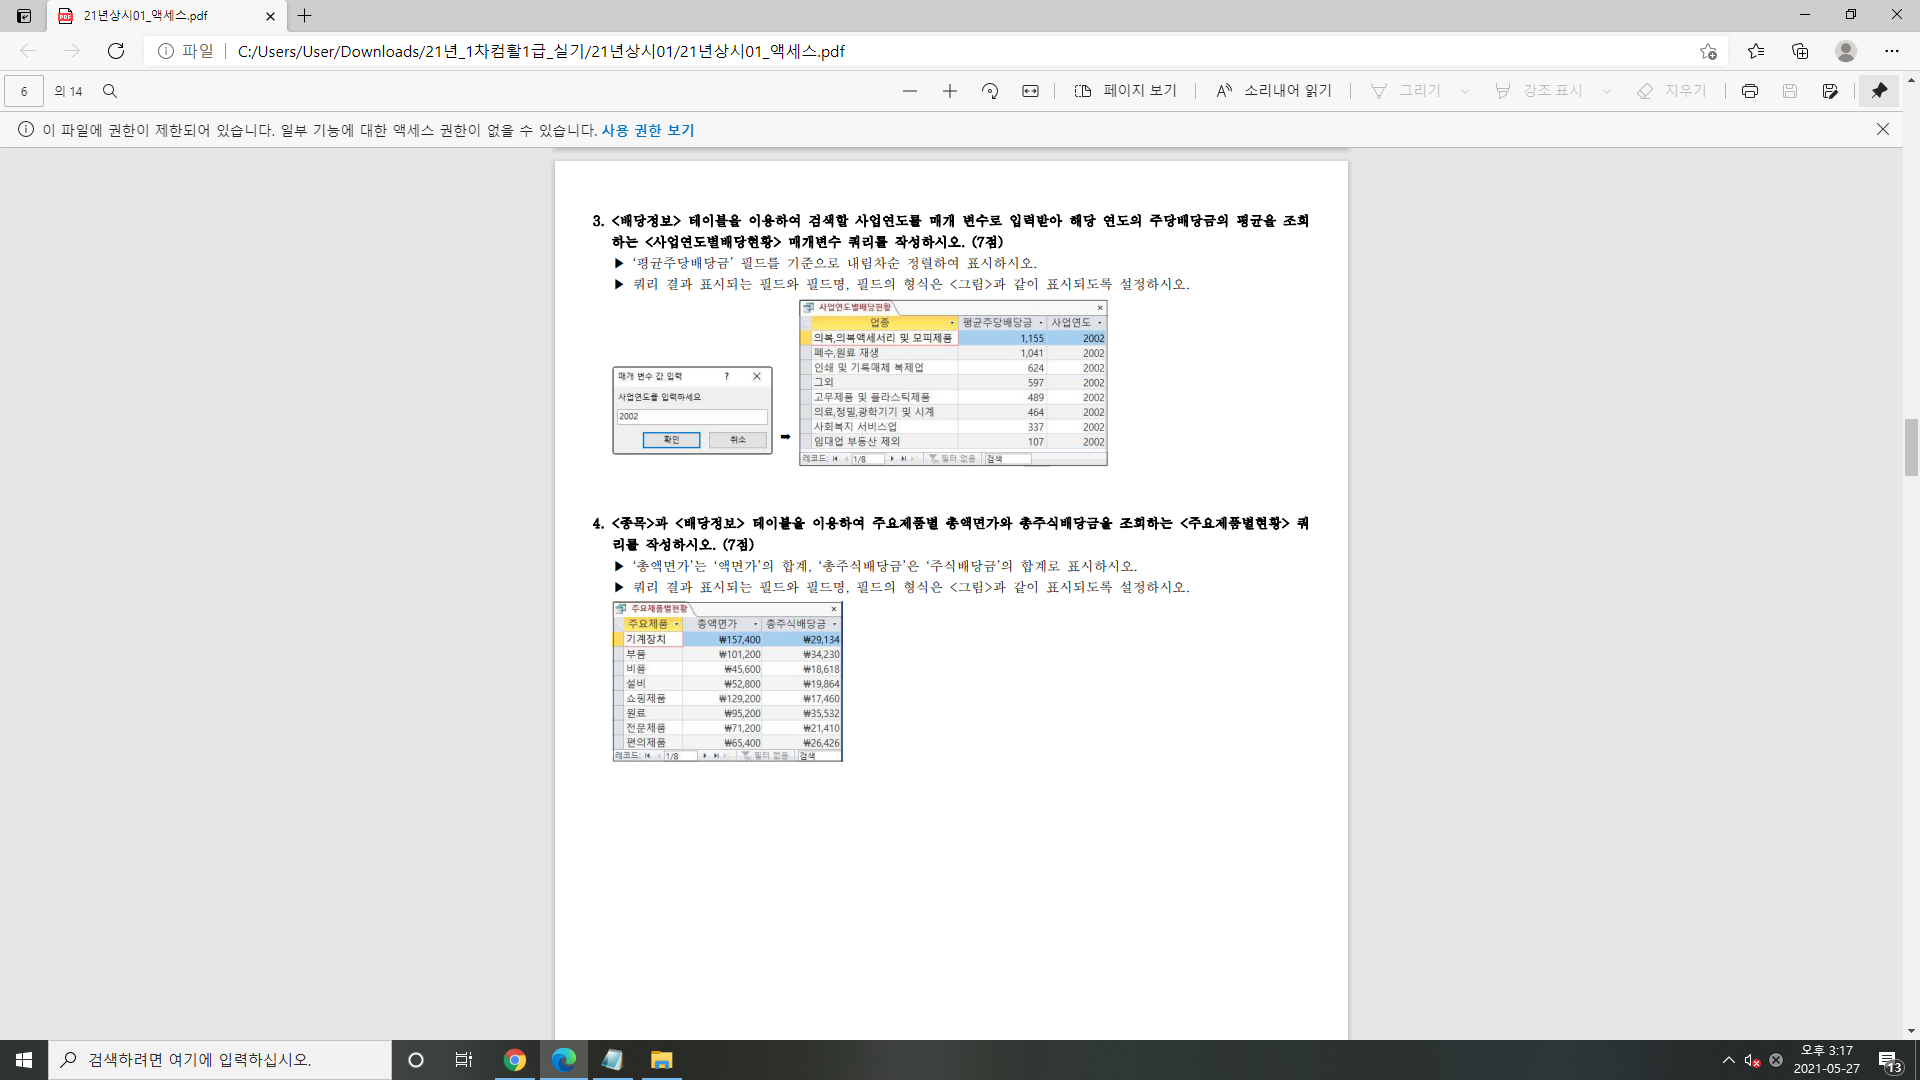Screen dimensions: 1920x1080
Task: Click the page number input field
Action: [24, 91]
